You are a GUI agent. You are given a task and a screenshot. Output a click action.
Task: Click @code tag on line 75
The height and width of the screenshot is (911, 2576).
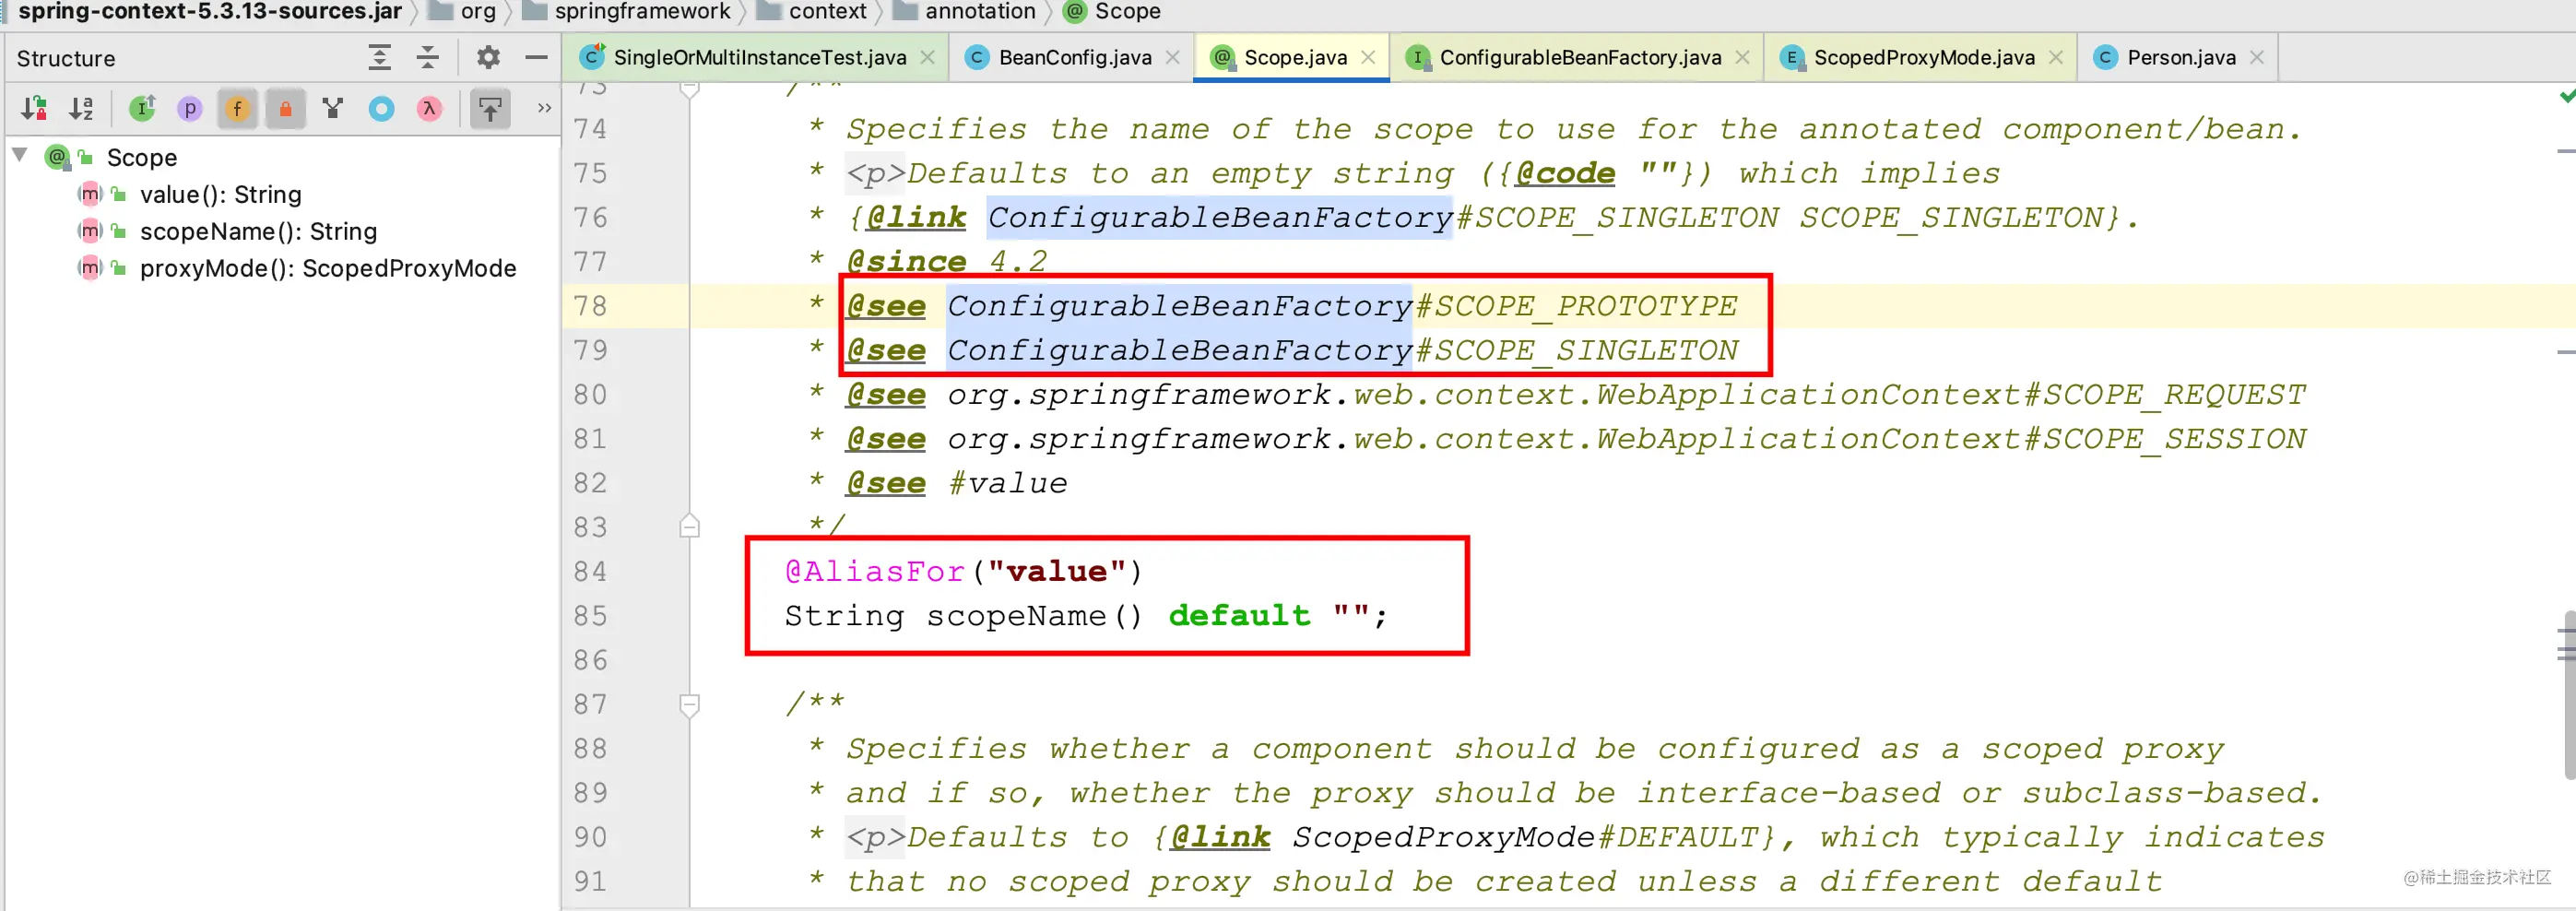1565,173
